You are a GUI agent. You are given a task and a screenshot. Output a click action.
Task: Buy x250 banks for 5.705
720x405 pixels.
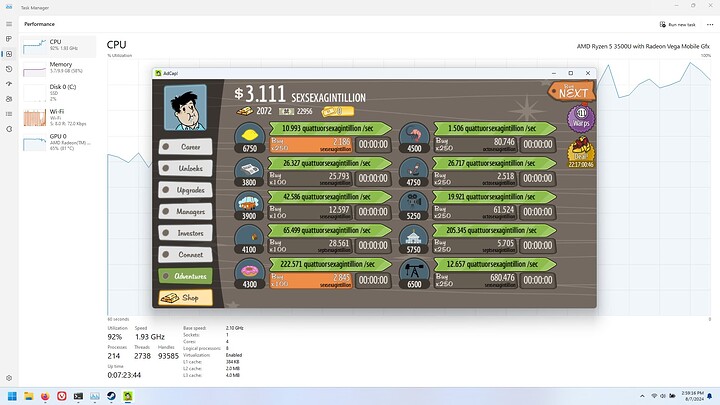point(475,246)
